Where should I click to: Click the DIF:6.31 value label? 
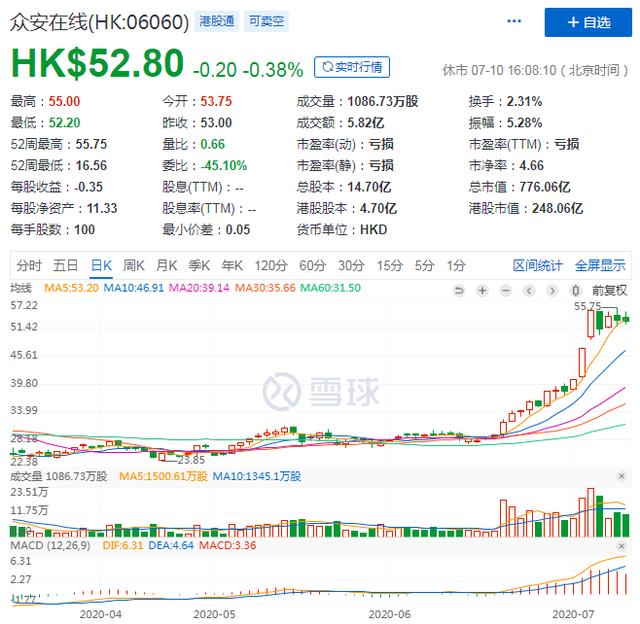pyautogui.click(x=123, y=546)
